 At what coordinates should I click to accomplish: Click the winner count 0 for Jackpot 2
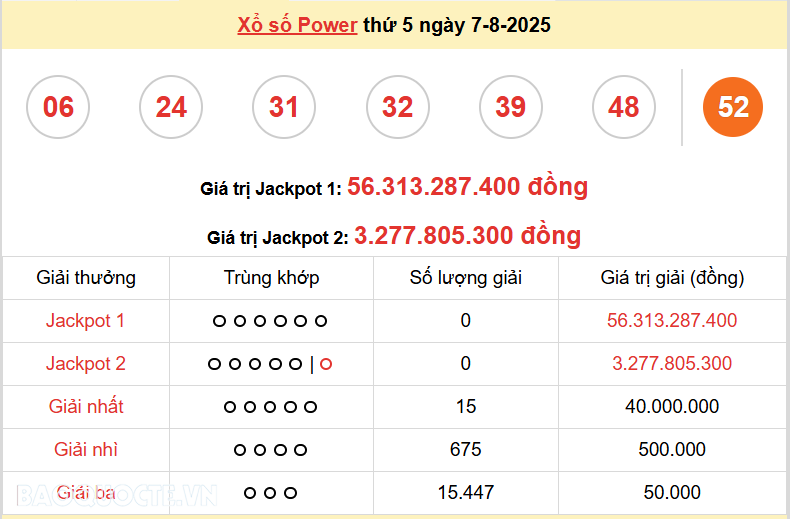click(466, 363)
